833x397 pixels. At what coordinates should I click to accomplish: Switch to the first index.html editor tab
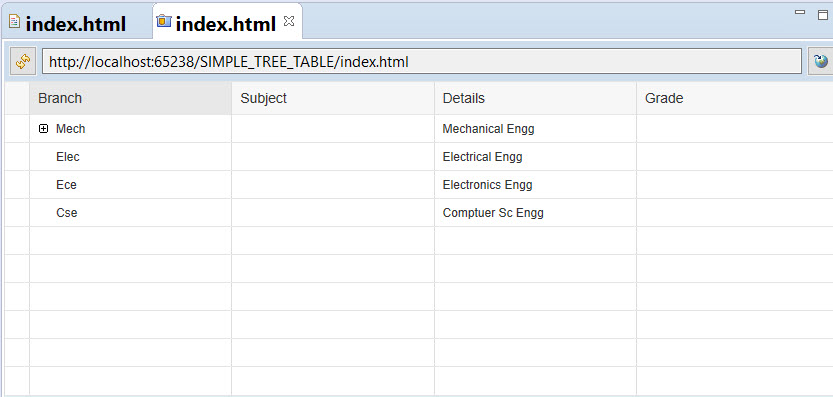[75, 24]
